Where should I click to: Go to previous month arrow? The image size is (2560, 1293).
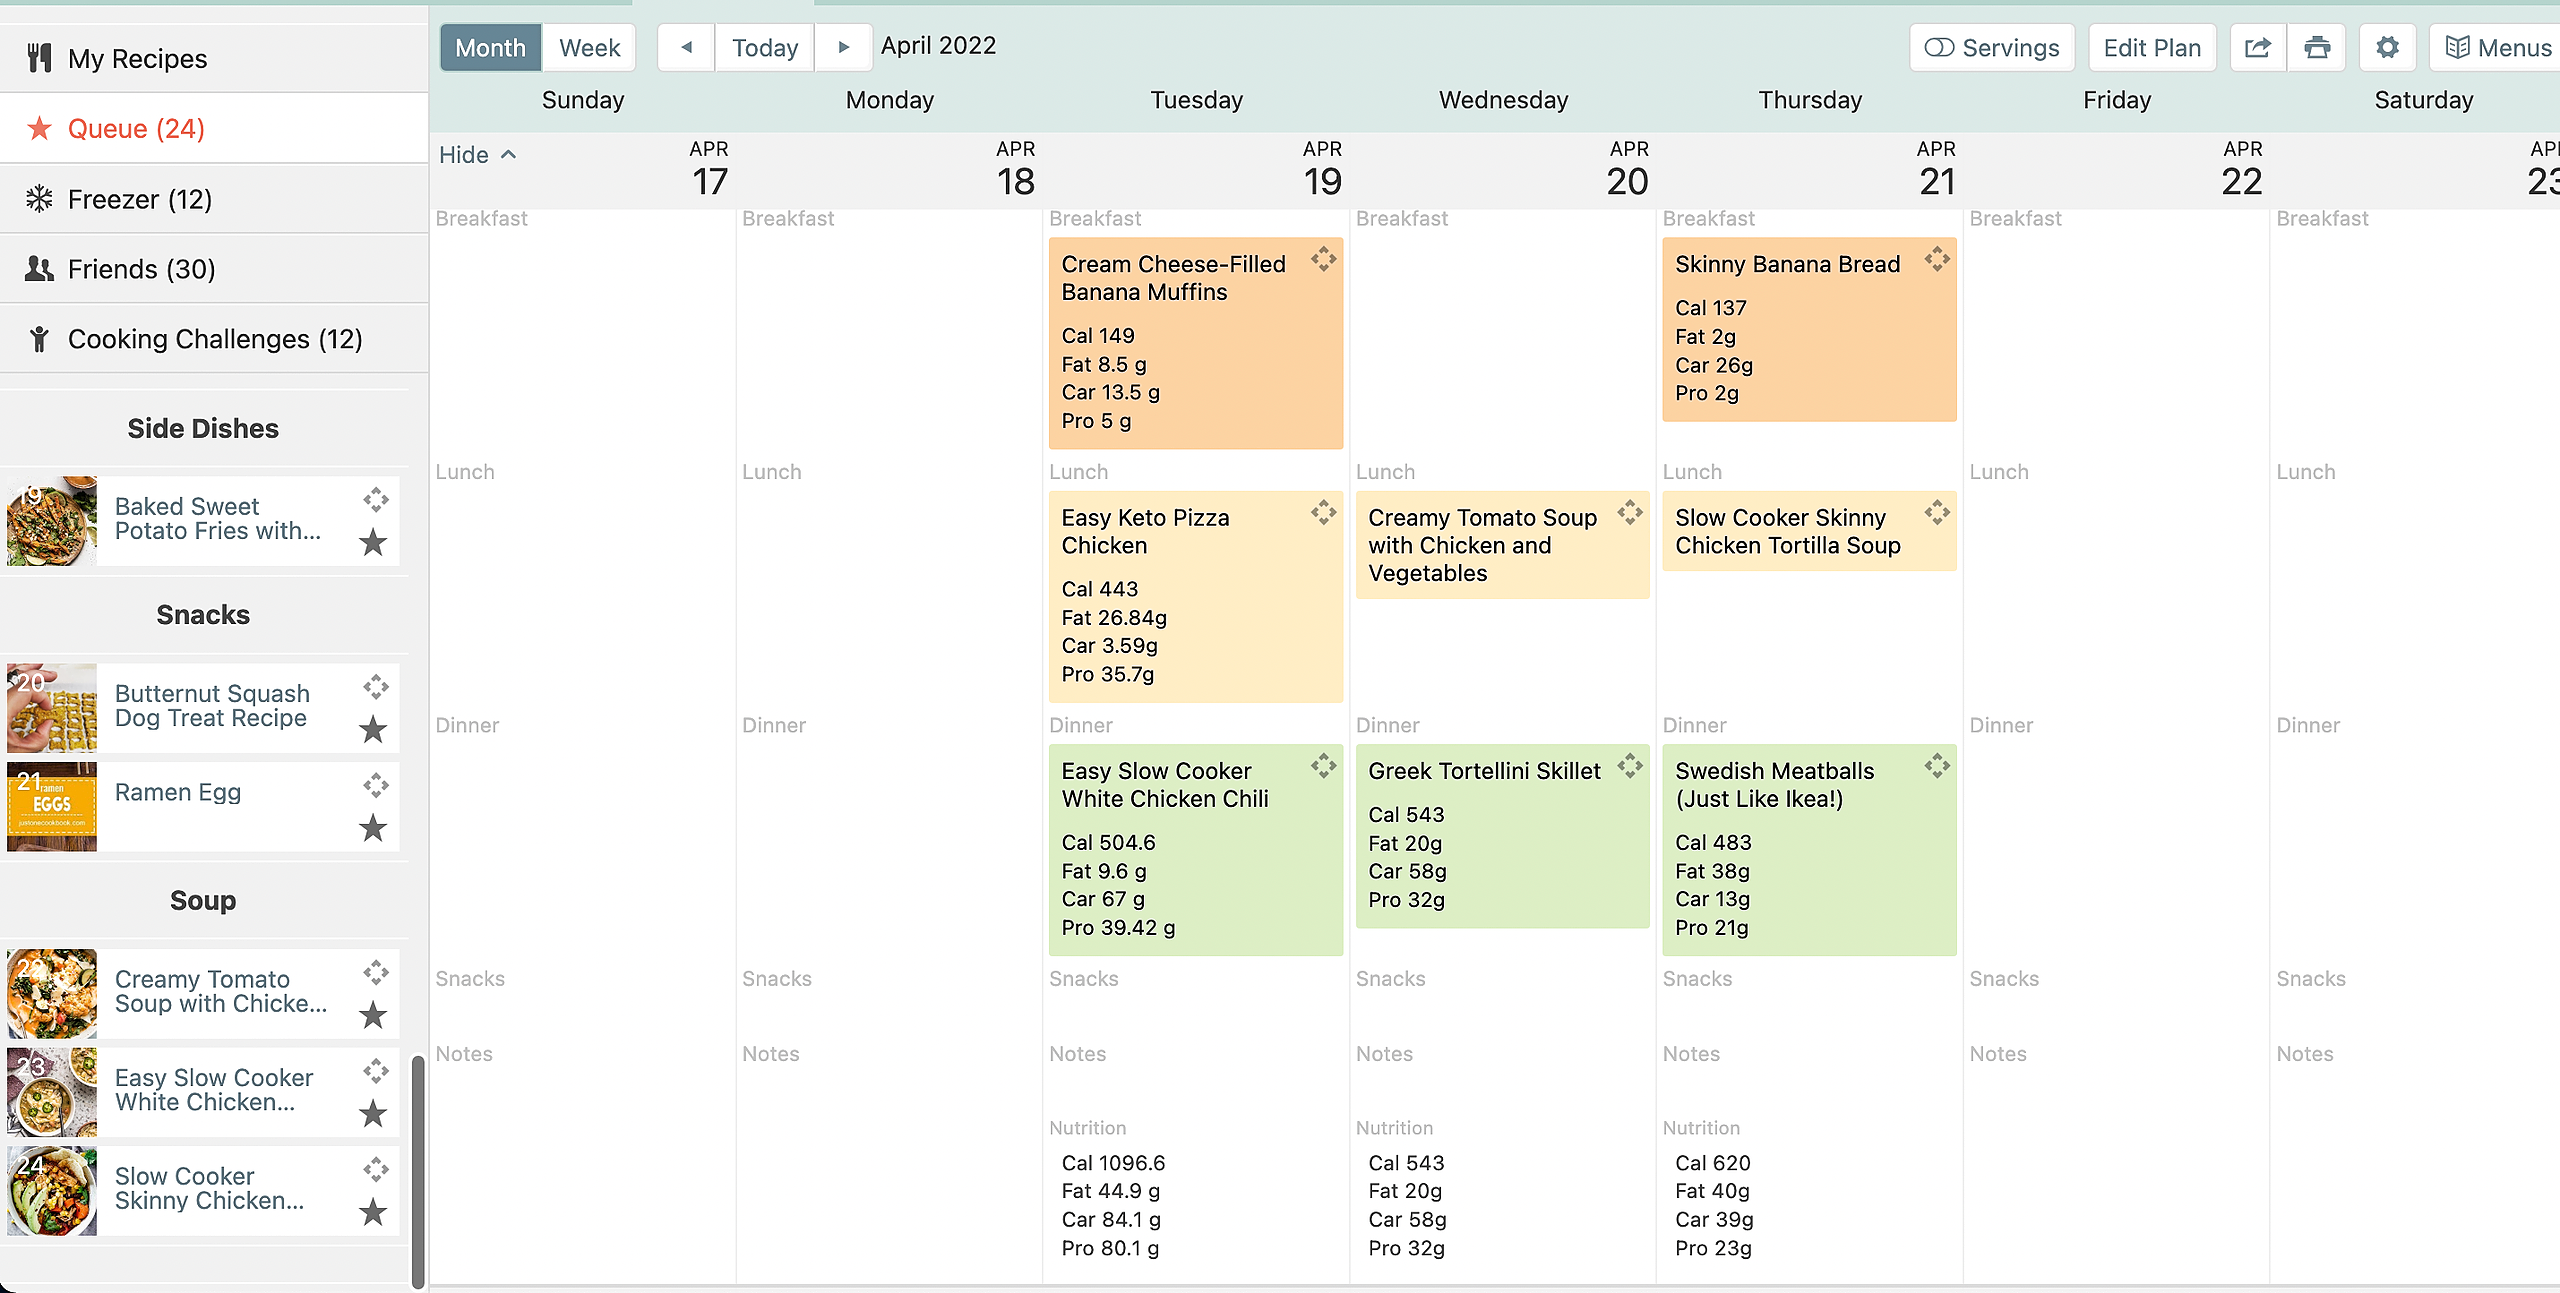[686, 48]
